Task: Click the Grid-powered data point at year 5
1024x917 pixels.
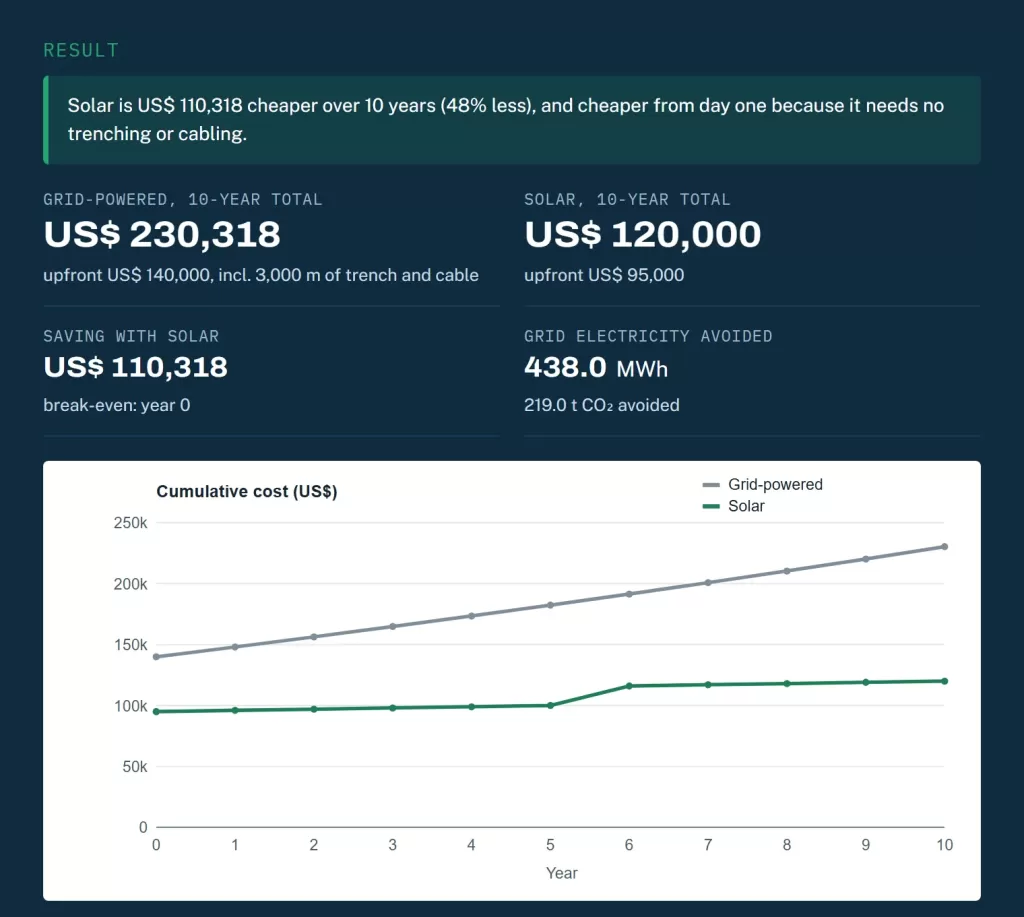Action: [551, 605]
